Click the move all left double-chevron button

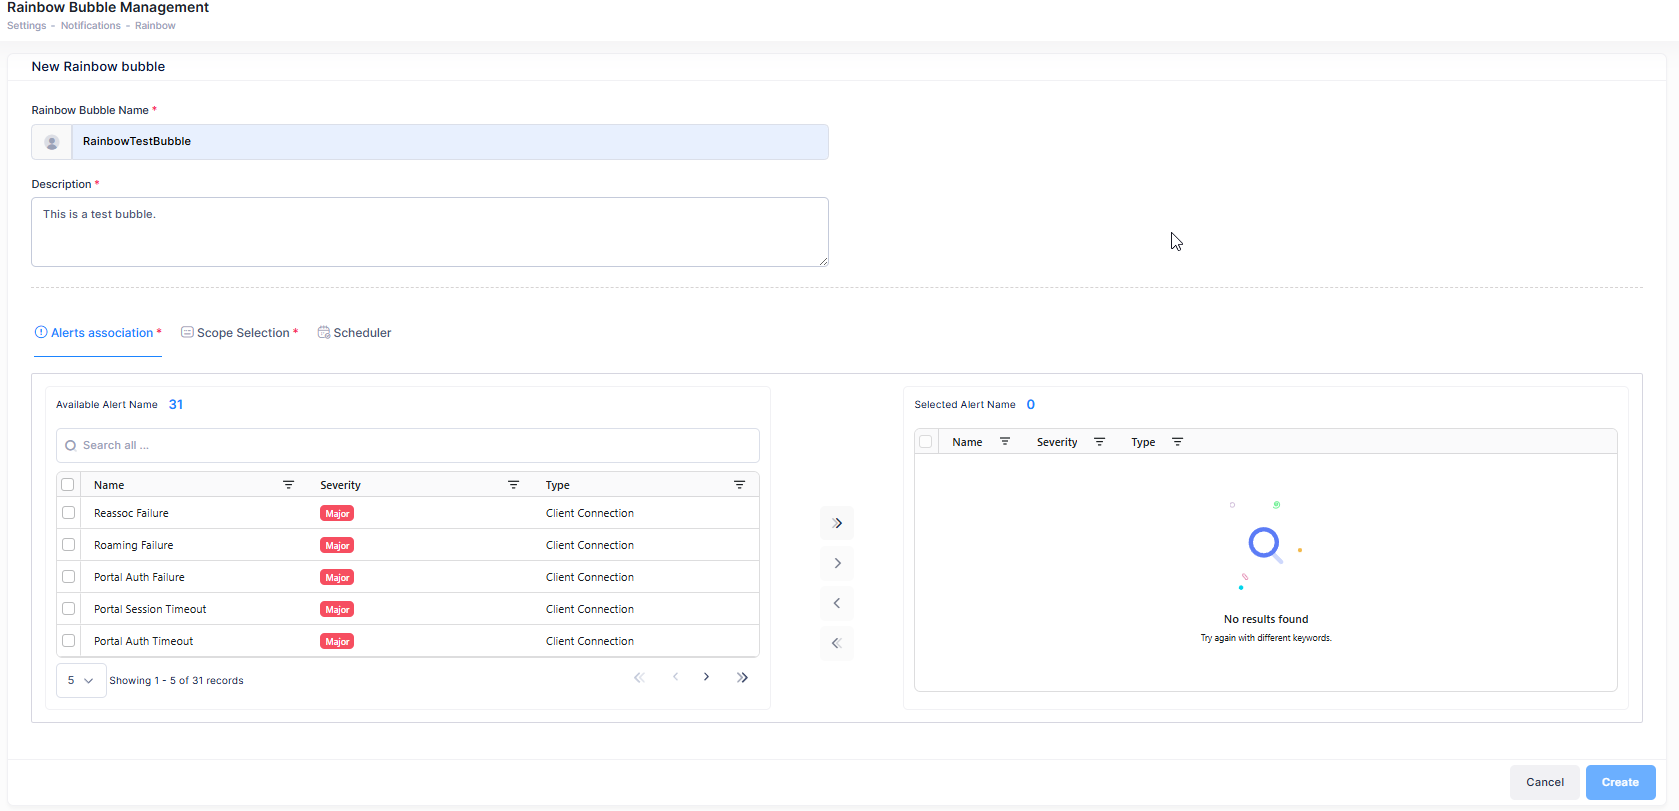coord(837,643)
